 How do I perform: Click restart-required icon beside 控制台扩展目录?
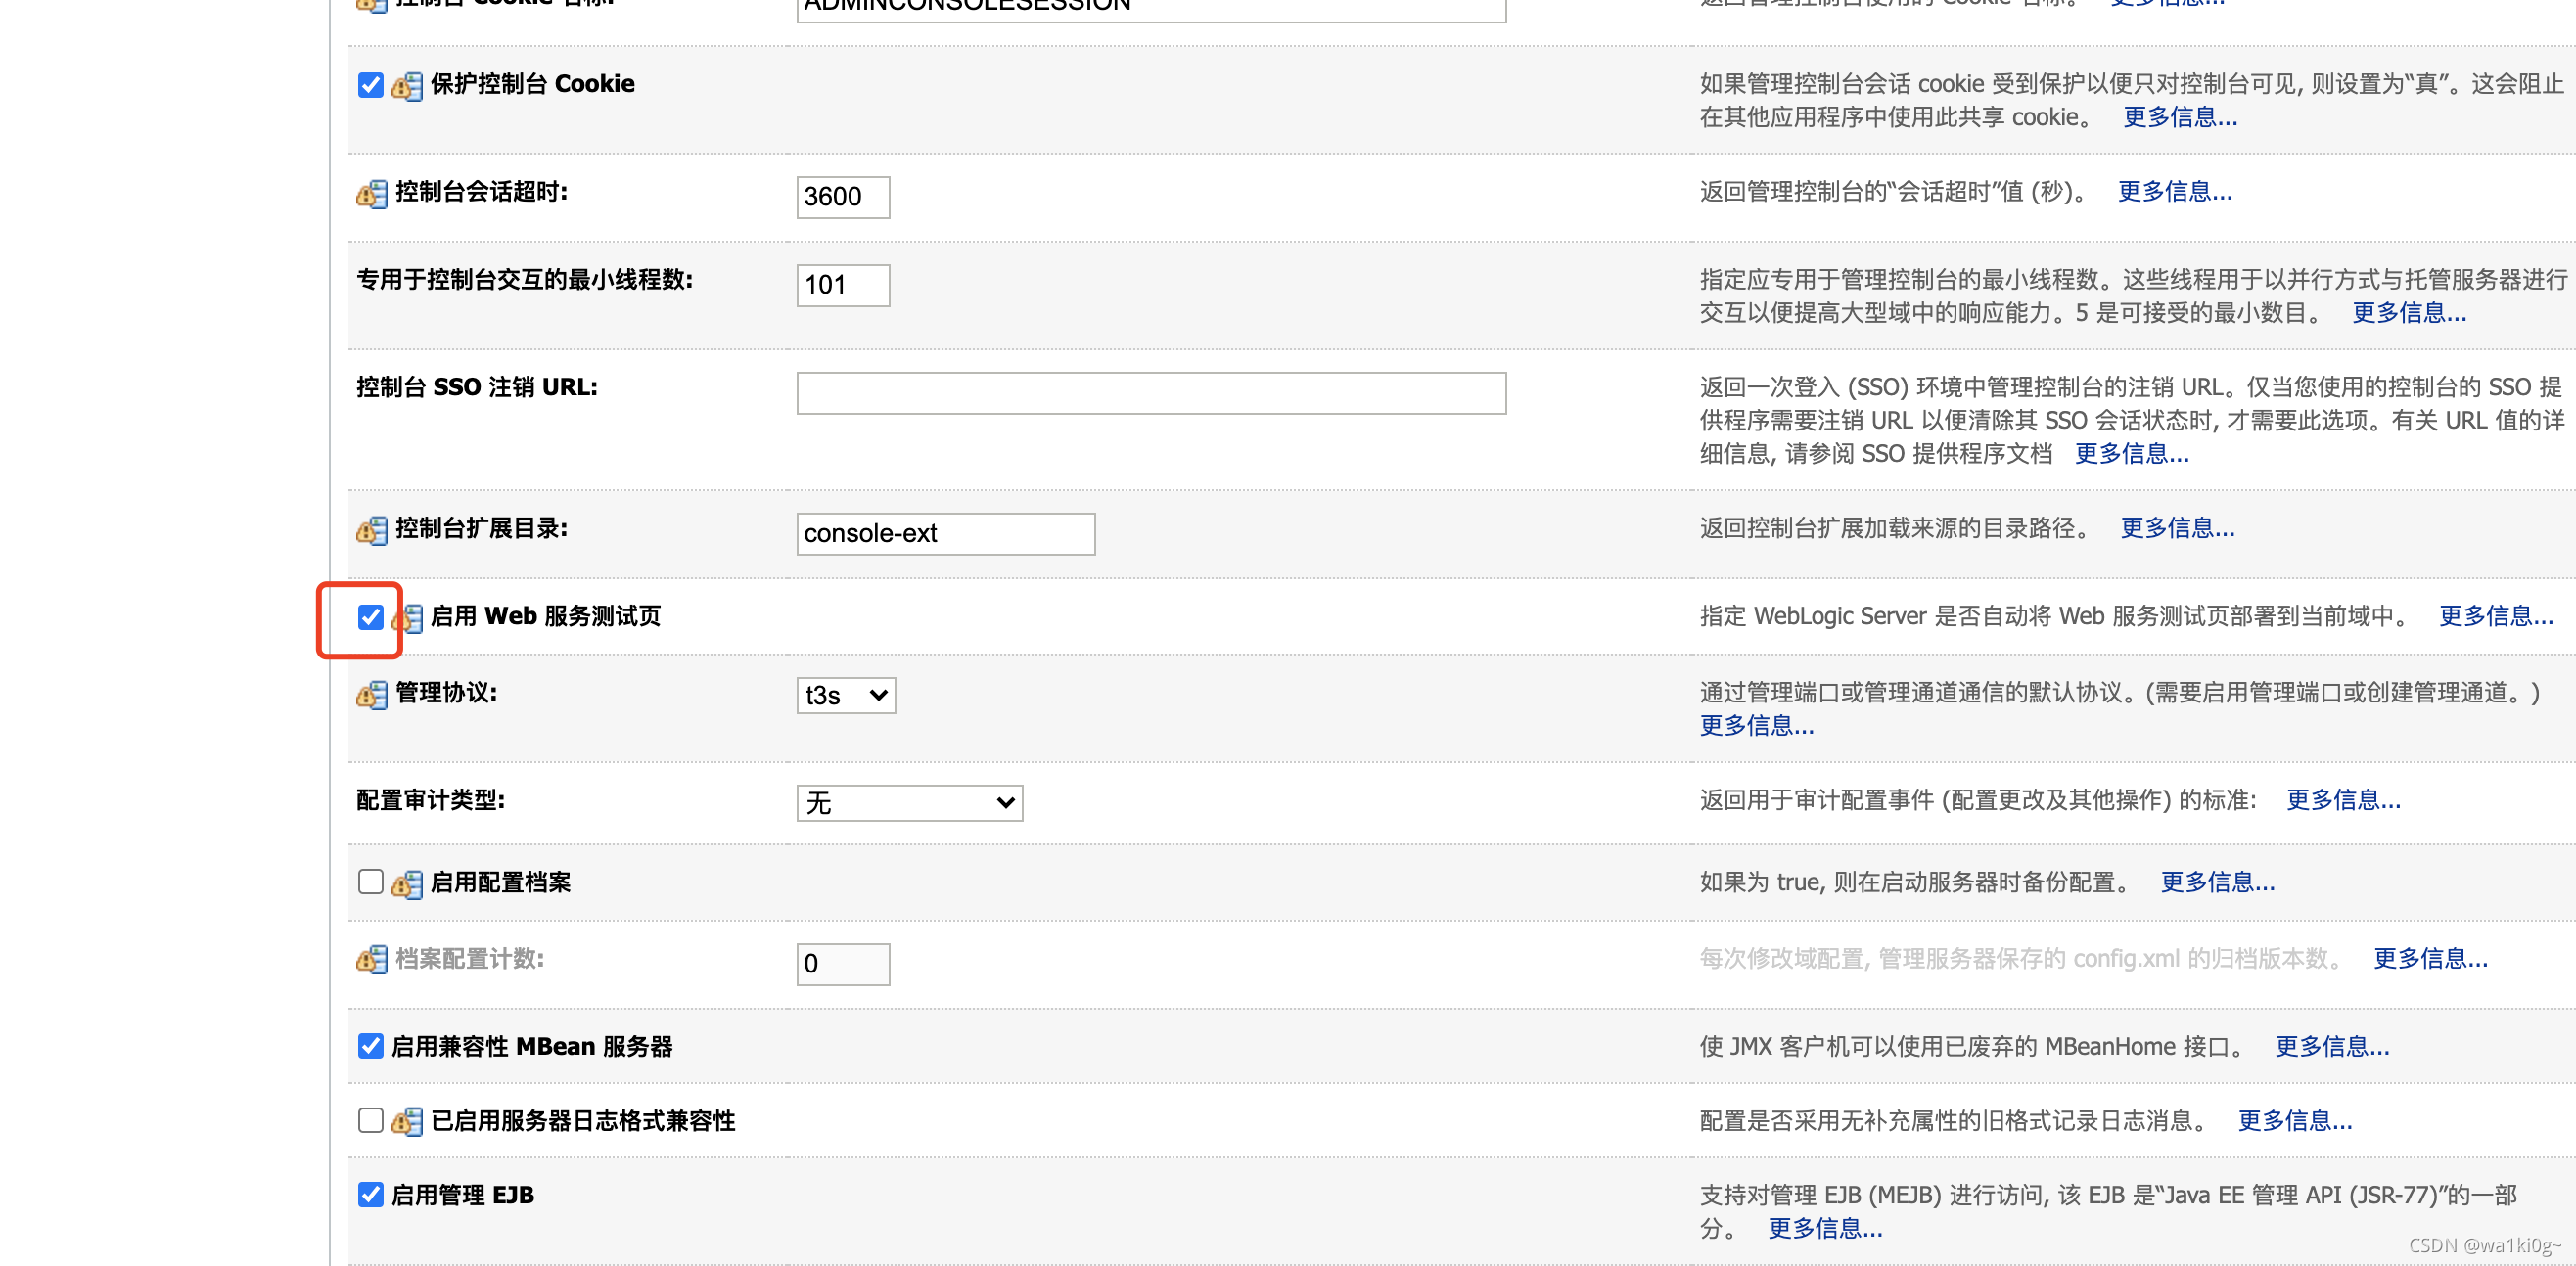click(371, 530)
